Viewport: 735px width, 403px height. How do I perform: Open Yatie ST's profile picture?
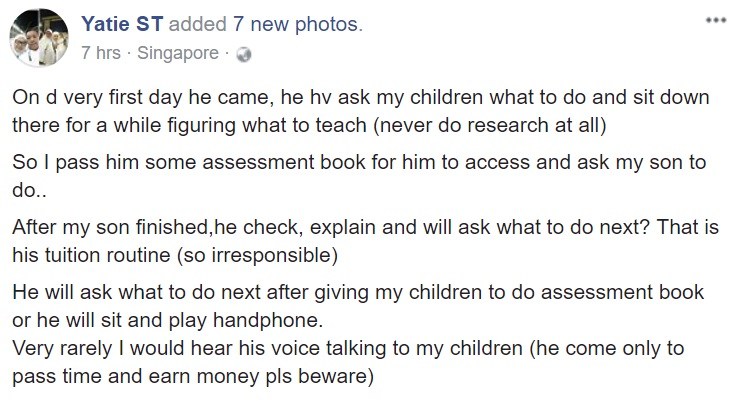[x=39, y=39]
